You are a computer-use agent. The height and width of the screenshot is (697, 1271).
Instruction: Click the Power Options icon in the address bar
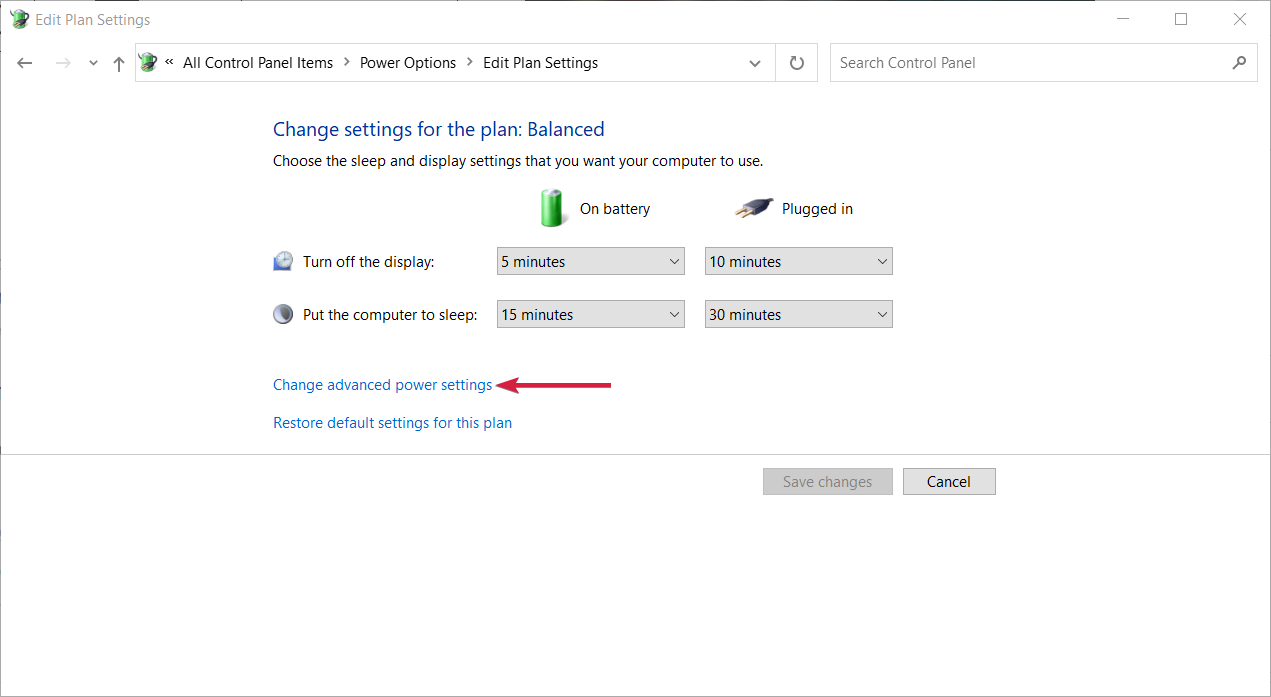[x=148, y=62]
